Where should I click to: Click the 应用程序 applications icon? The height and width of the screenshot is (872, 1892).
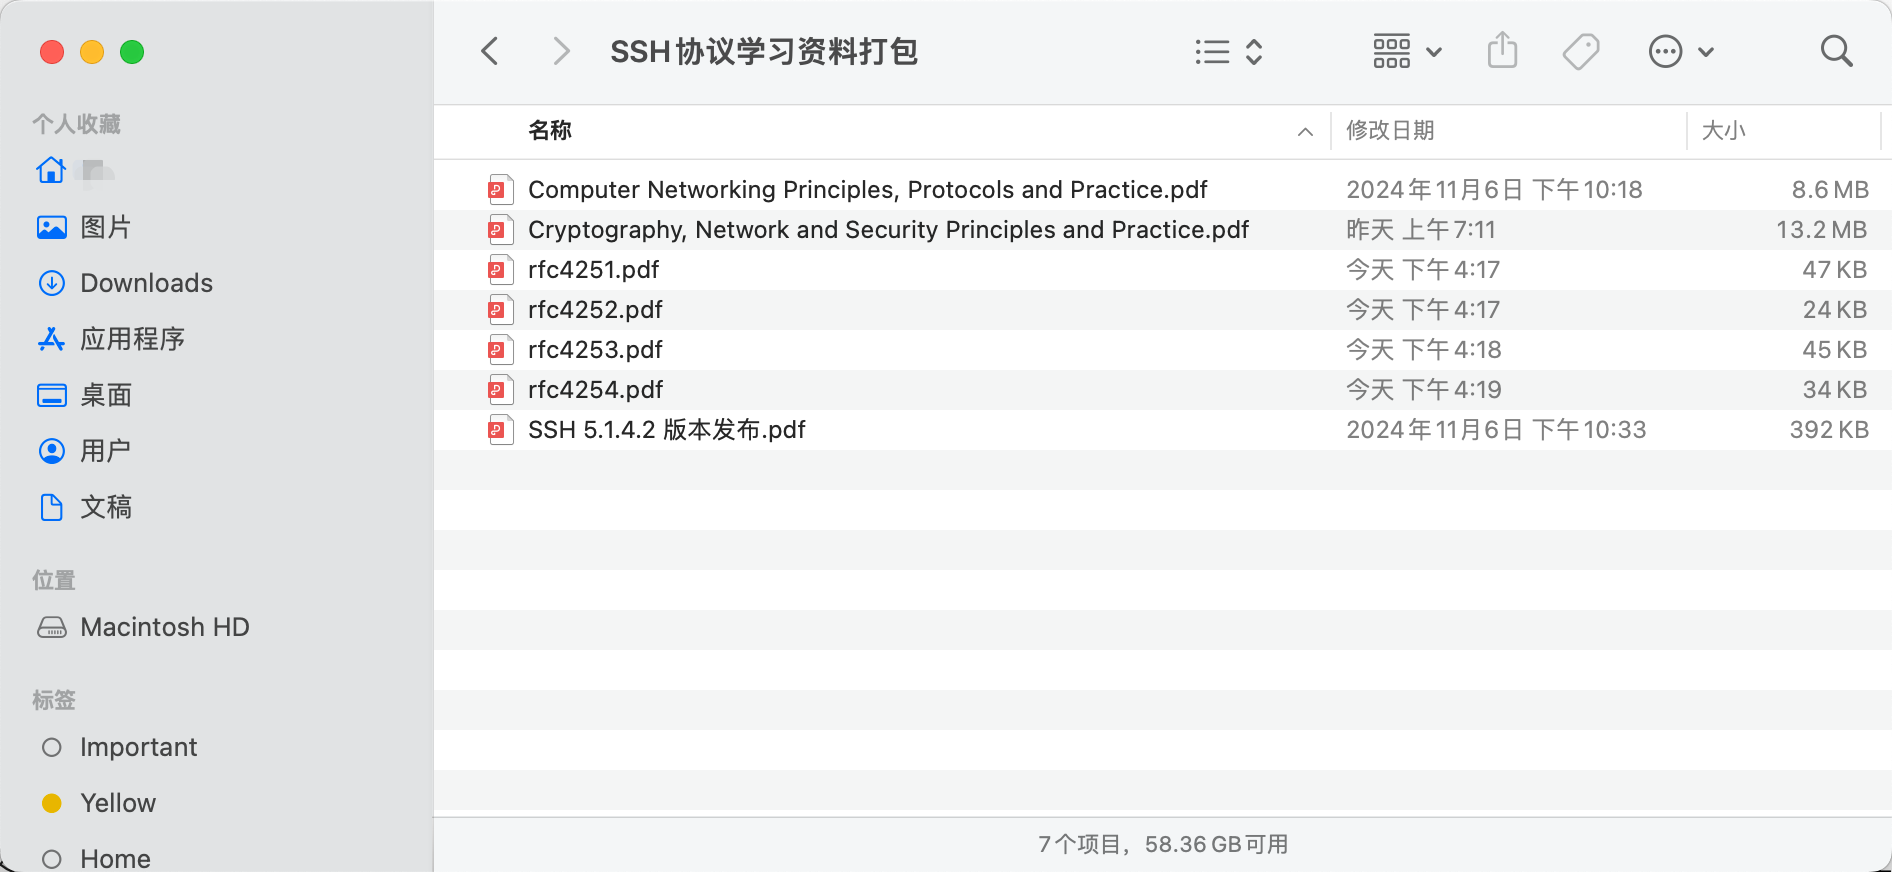coord(52,339)
